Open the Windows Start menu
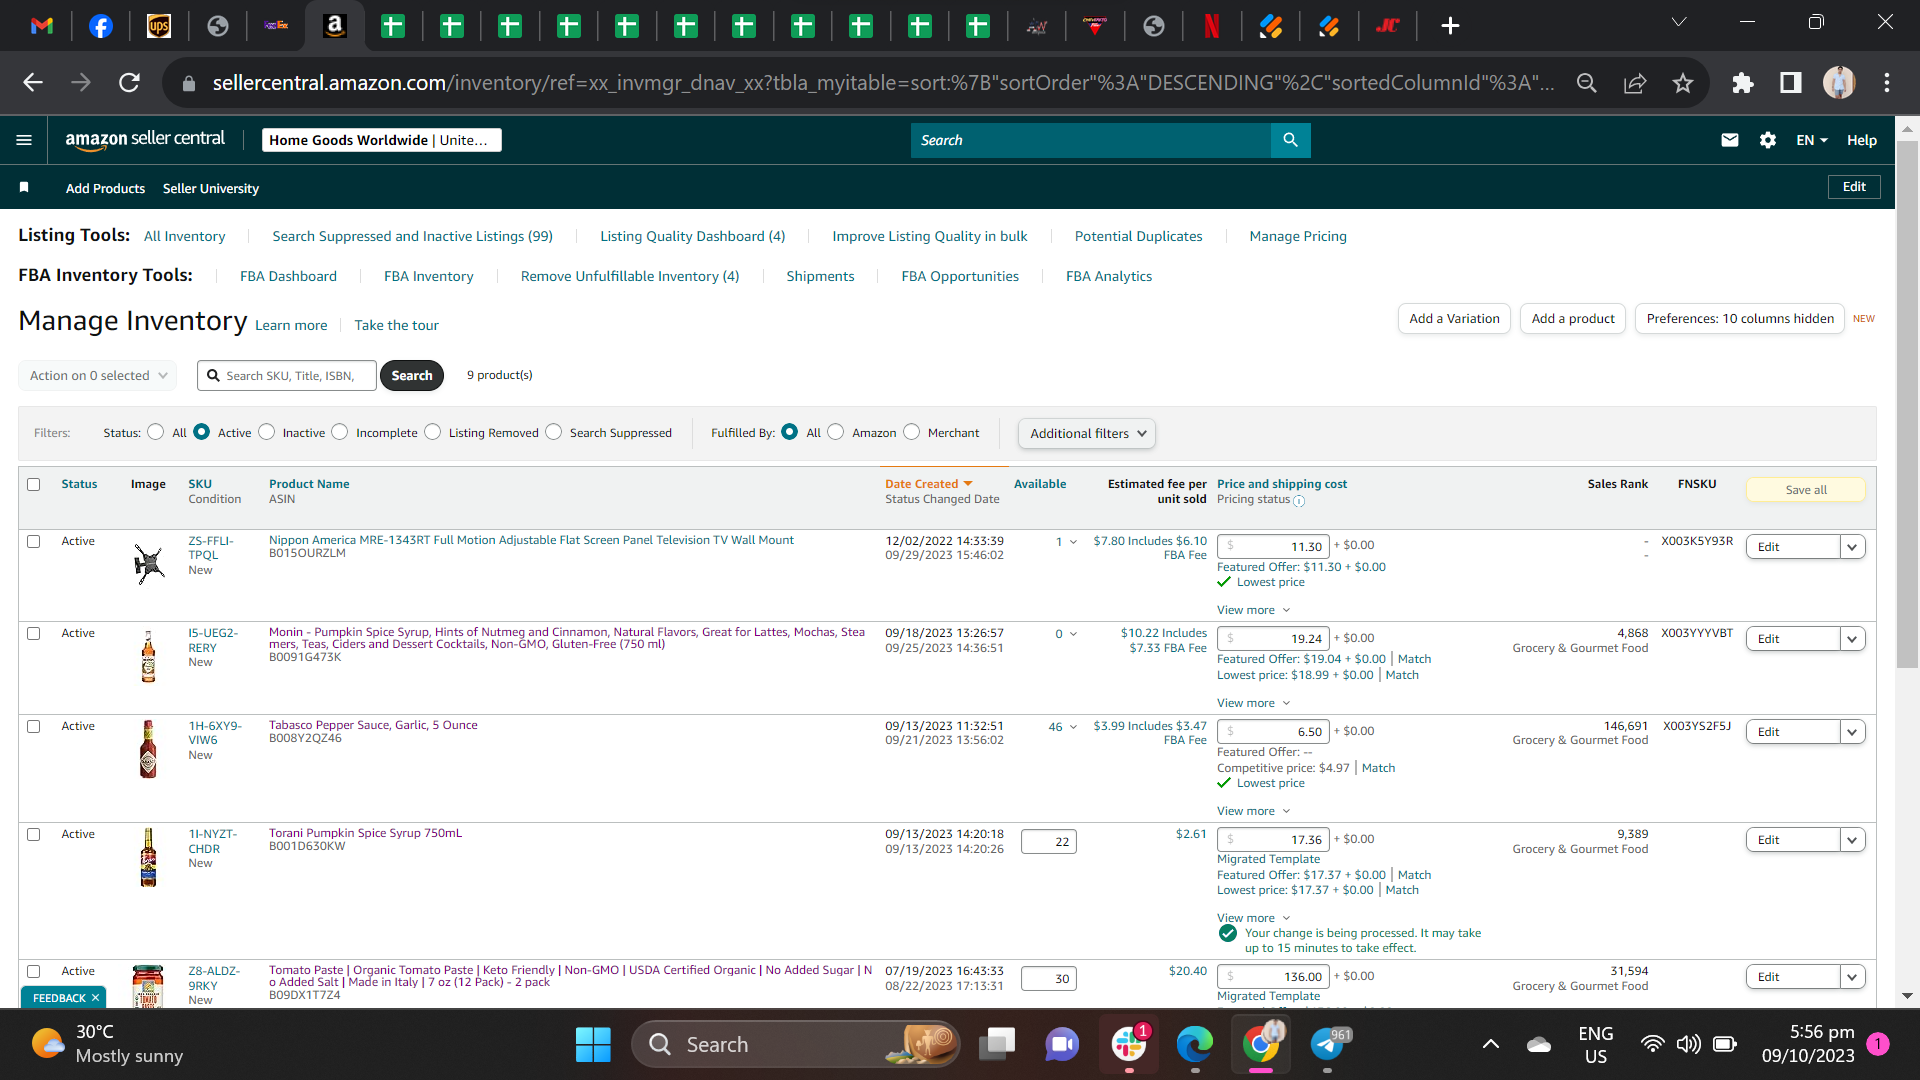This screenshot has width=1920, height=1080. pyautogui.click(x=593, y=1045)
